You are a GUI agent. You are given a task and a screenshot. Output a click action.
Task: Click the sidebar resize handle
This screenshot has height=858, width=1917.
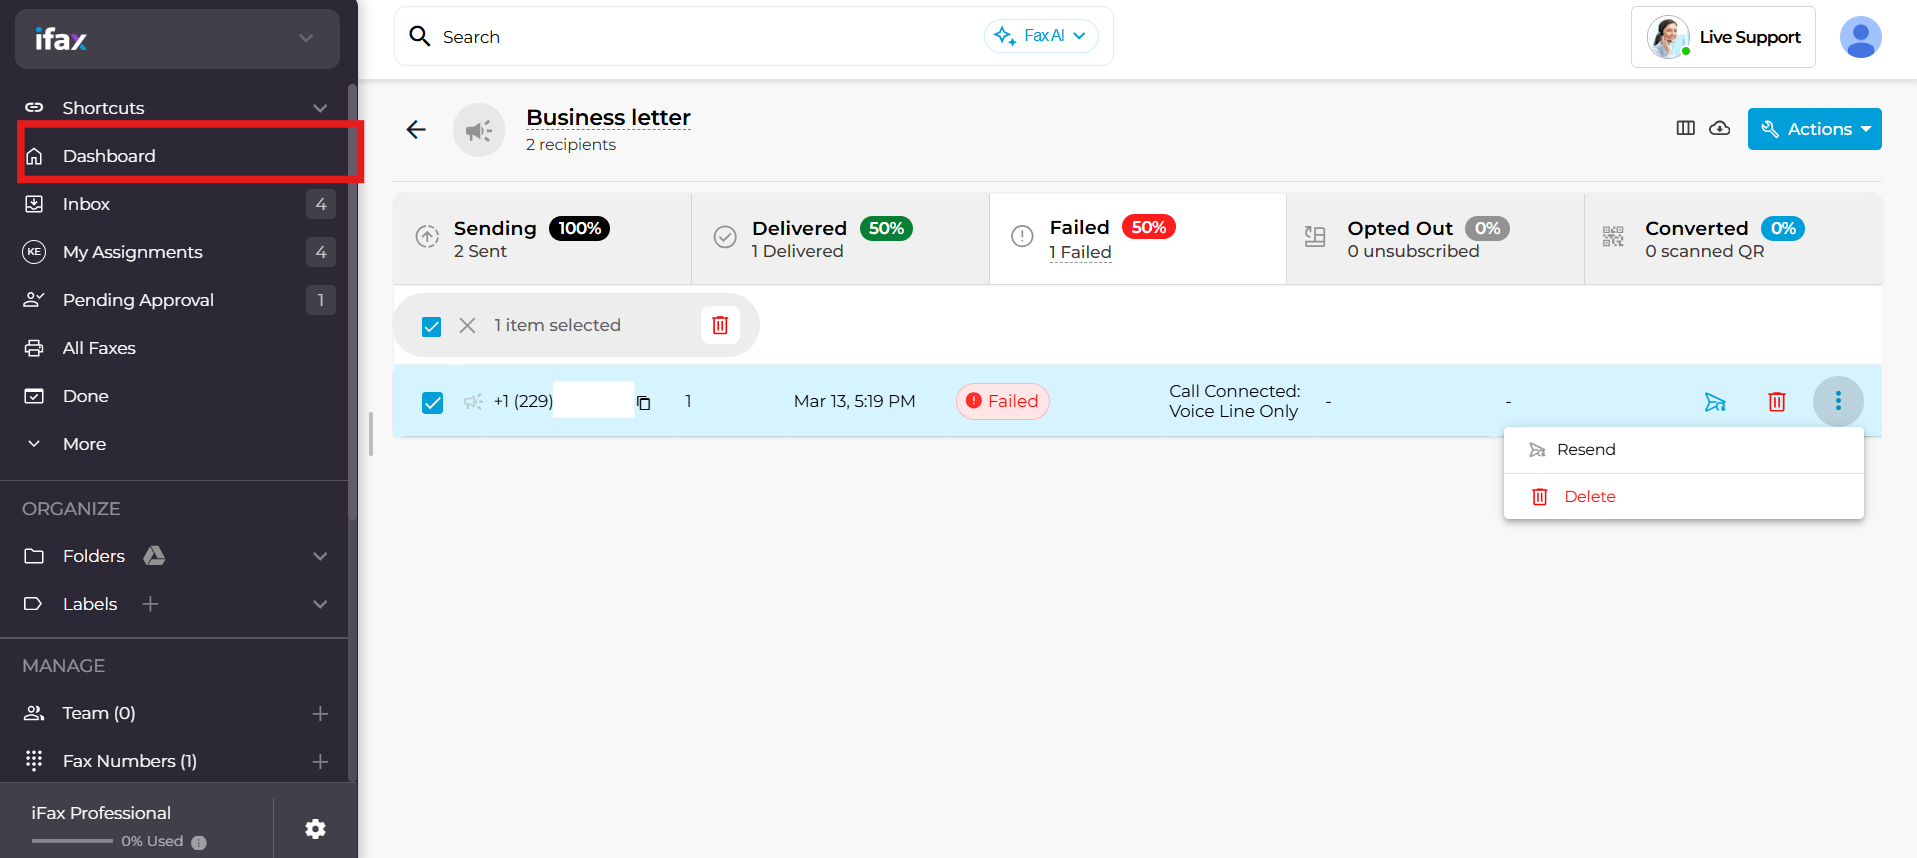371,434
